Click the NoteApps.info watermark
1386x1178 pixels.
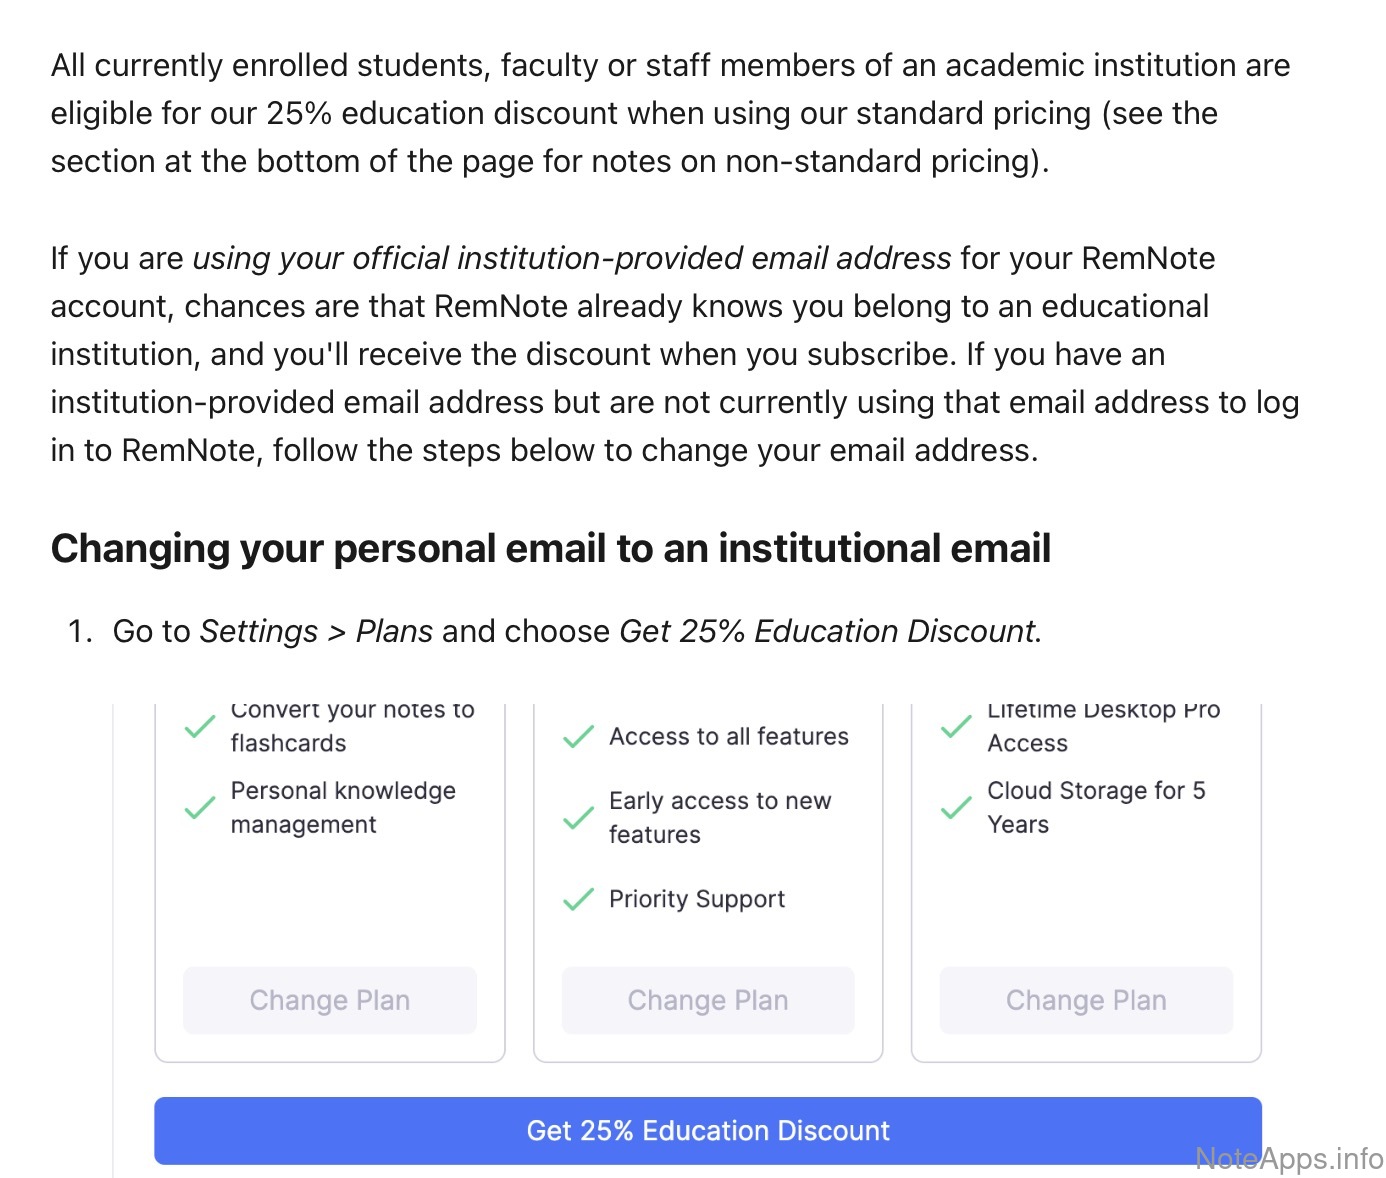click(x=1289, y=1158)
